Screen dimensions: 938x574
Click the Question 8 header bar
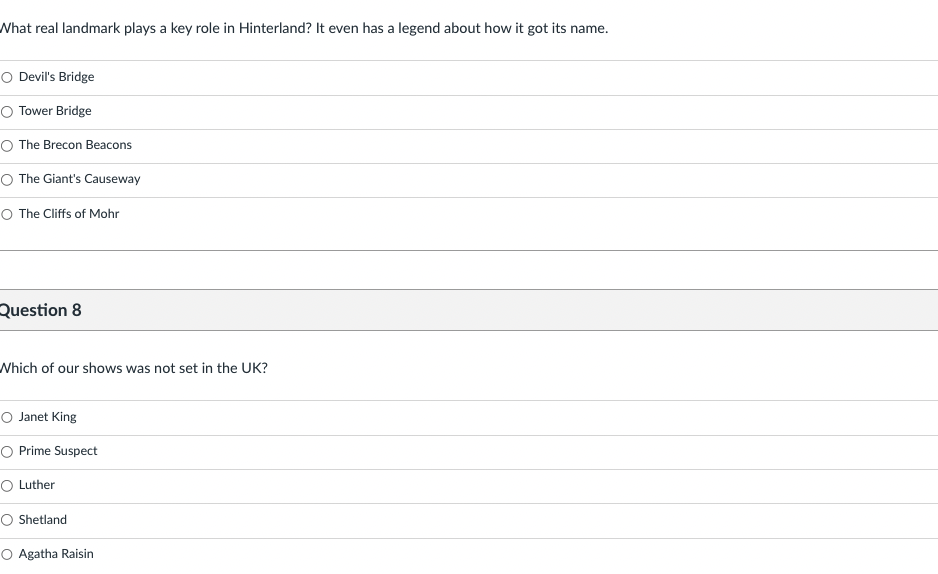click(469, 310)
